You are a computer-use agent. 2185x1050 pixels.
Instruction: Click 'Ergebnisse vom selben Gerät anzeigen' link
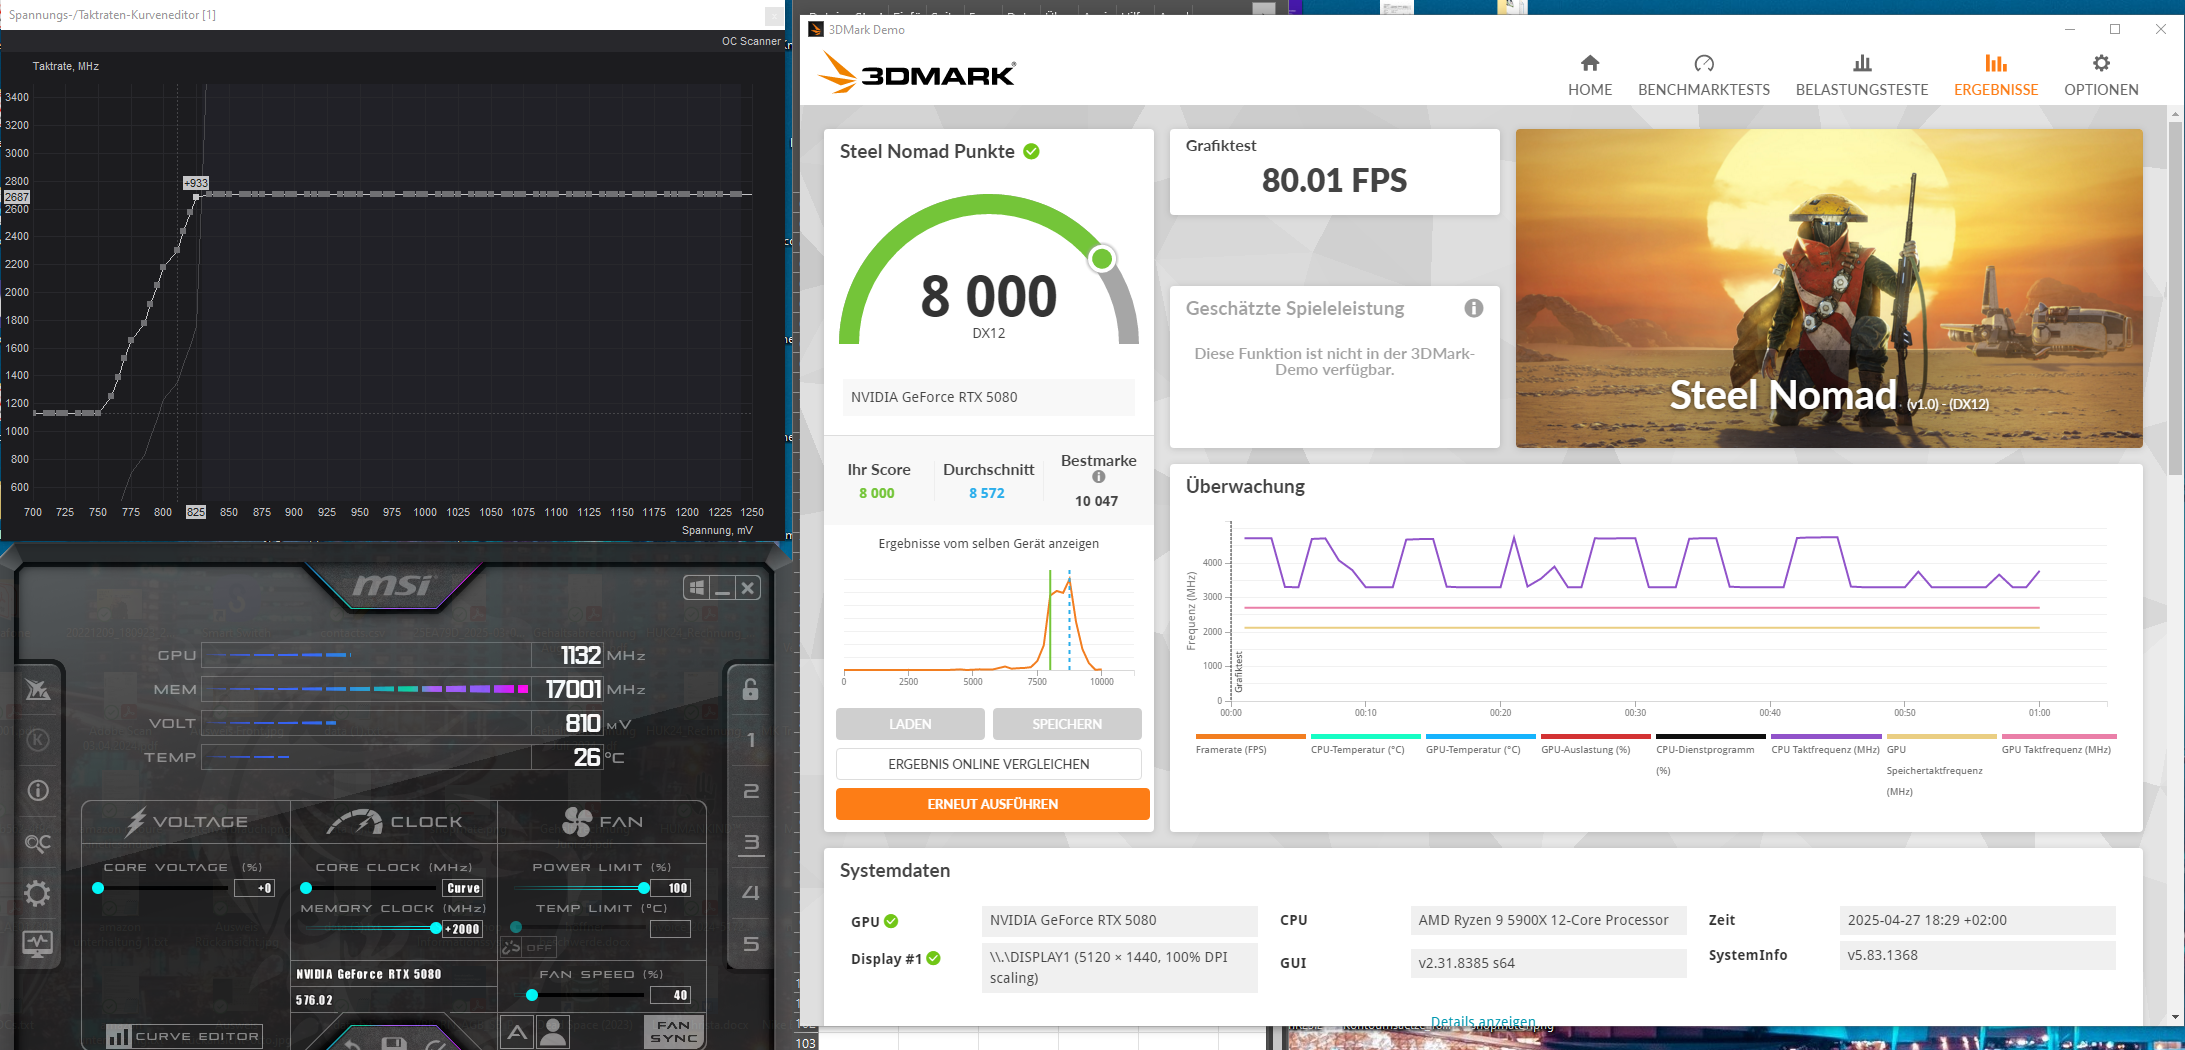click(x=989, y=544)
